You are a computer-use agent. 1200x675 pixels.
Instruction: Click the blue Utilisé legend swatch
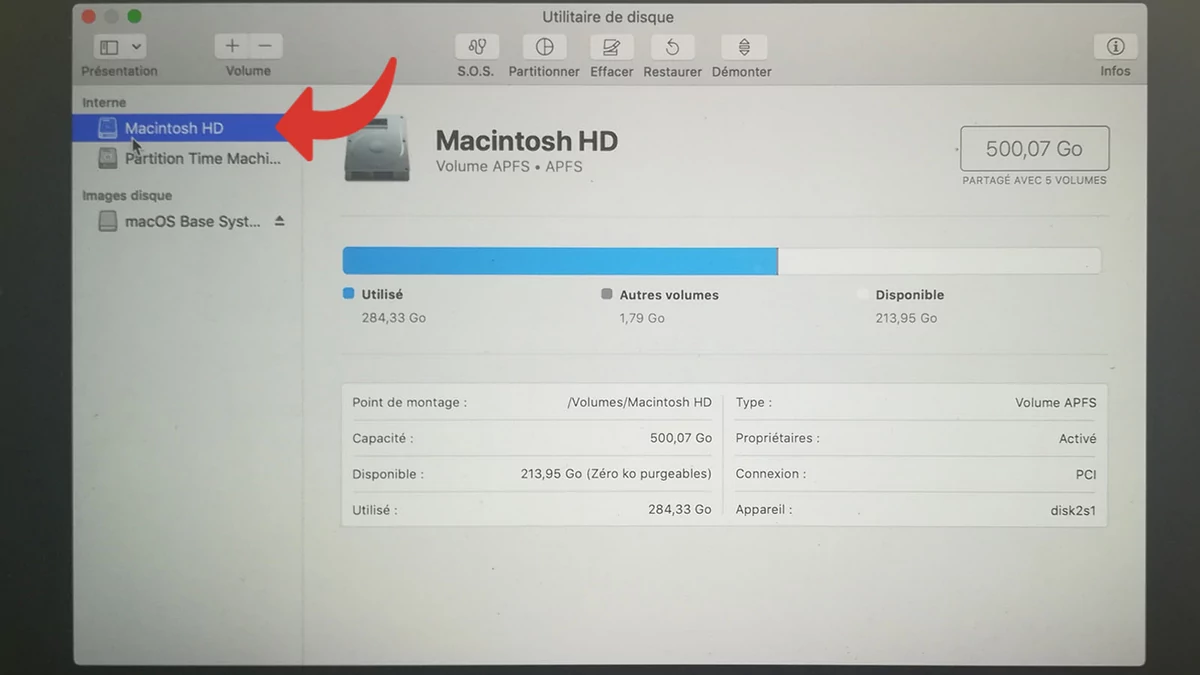click(348, 294)
